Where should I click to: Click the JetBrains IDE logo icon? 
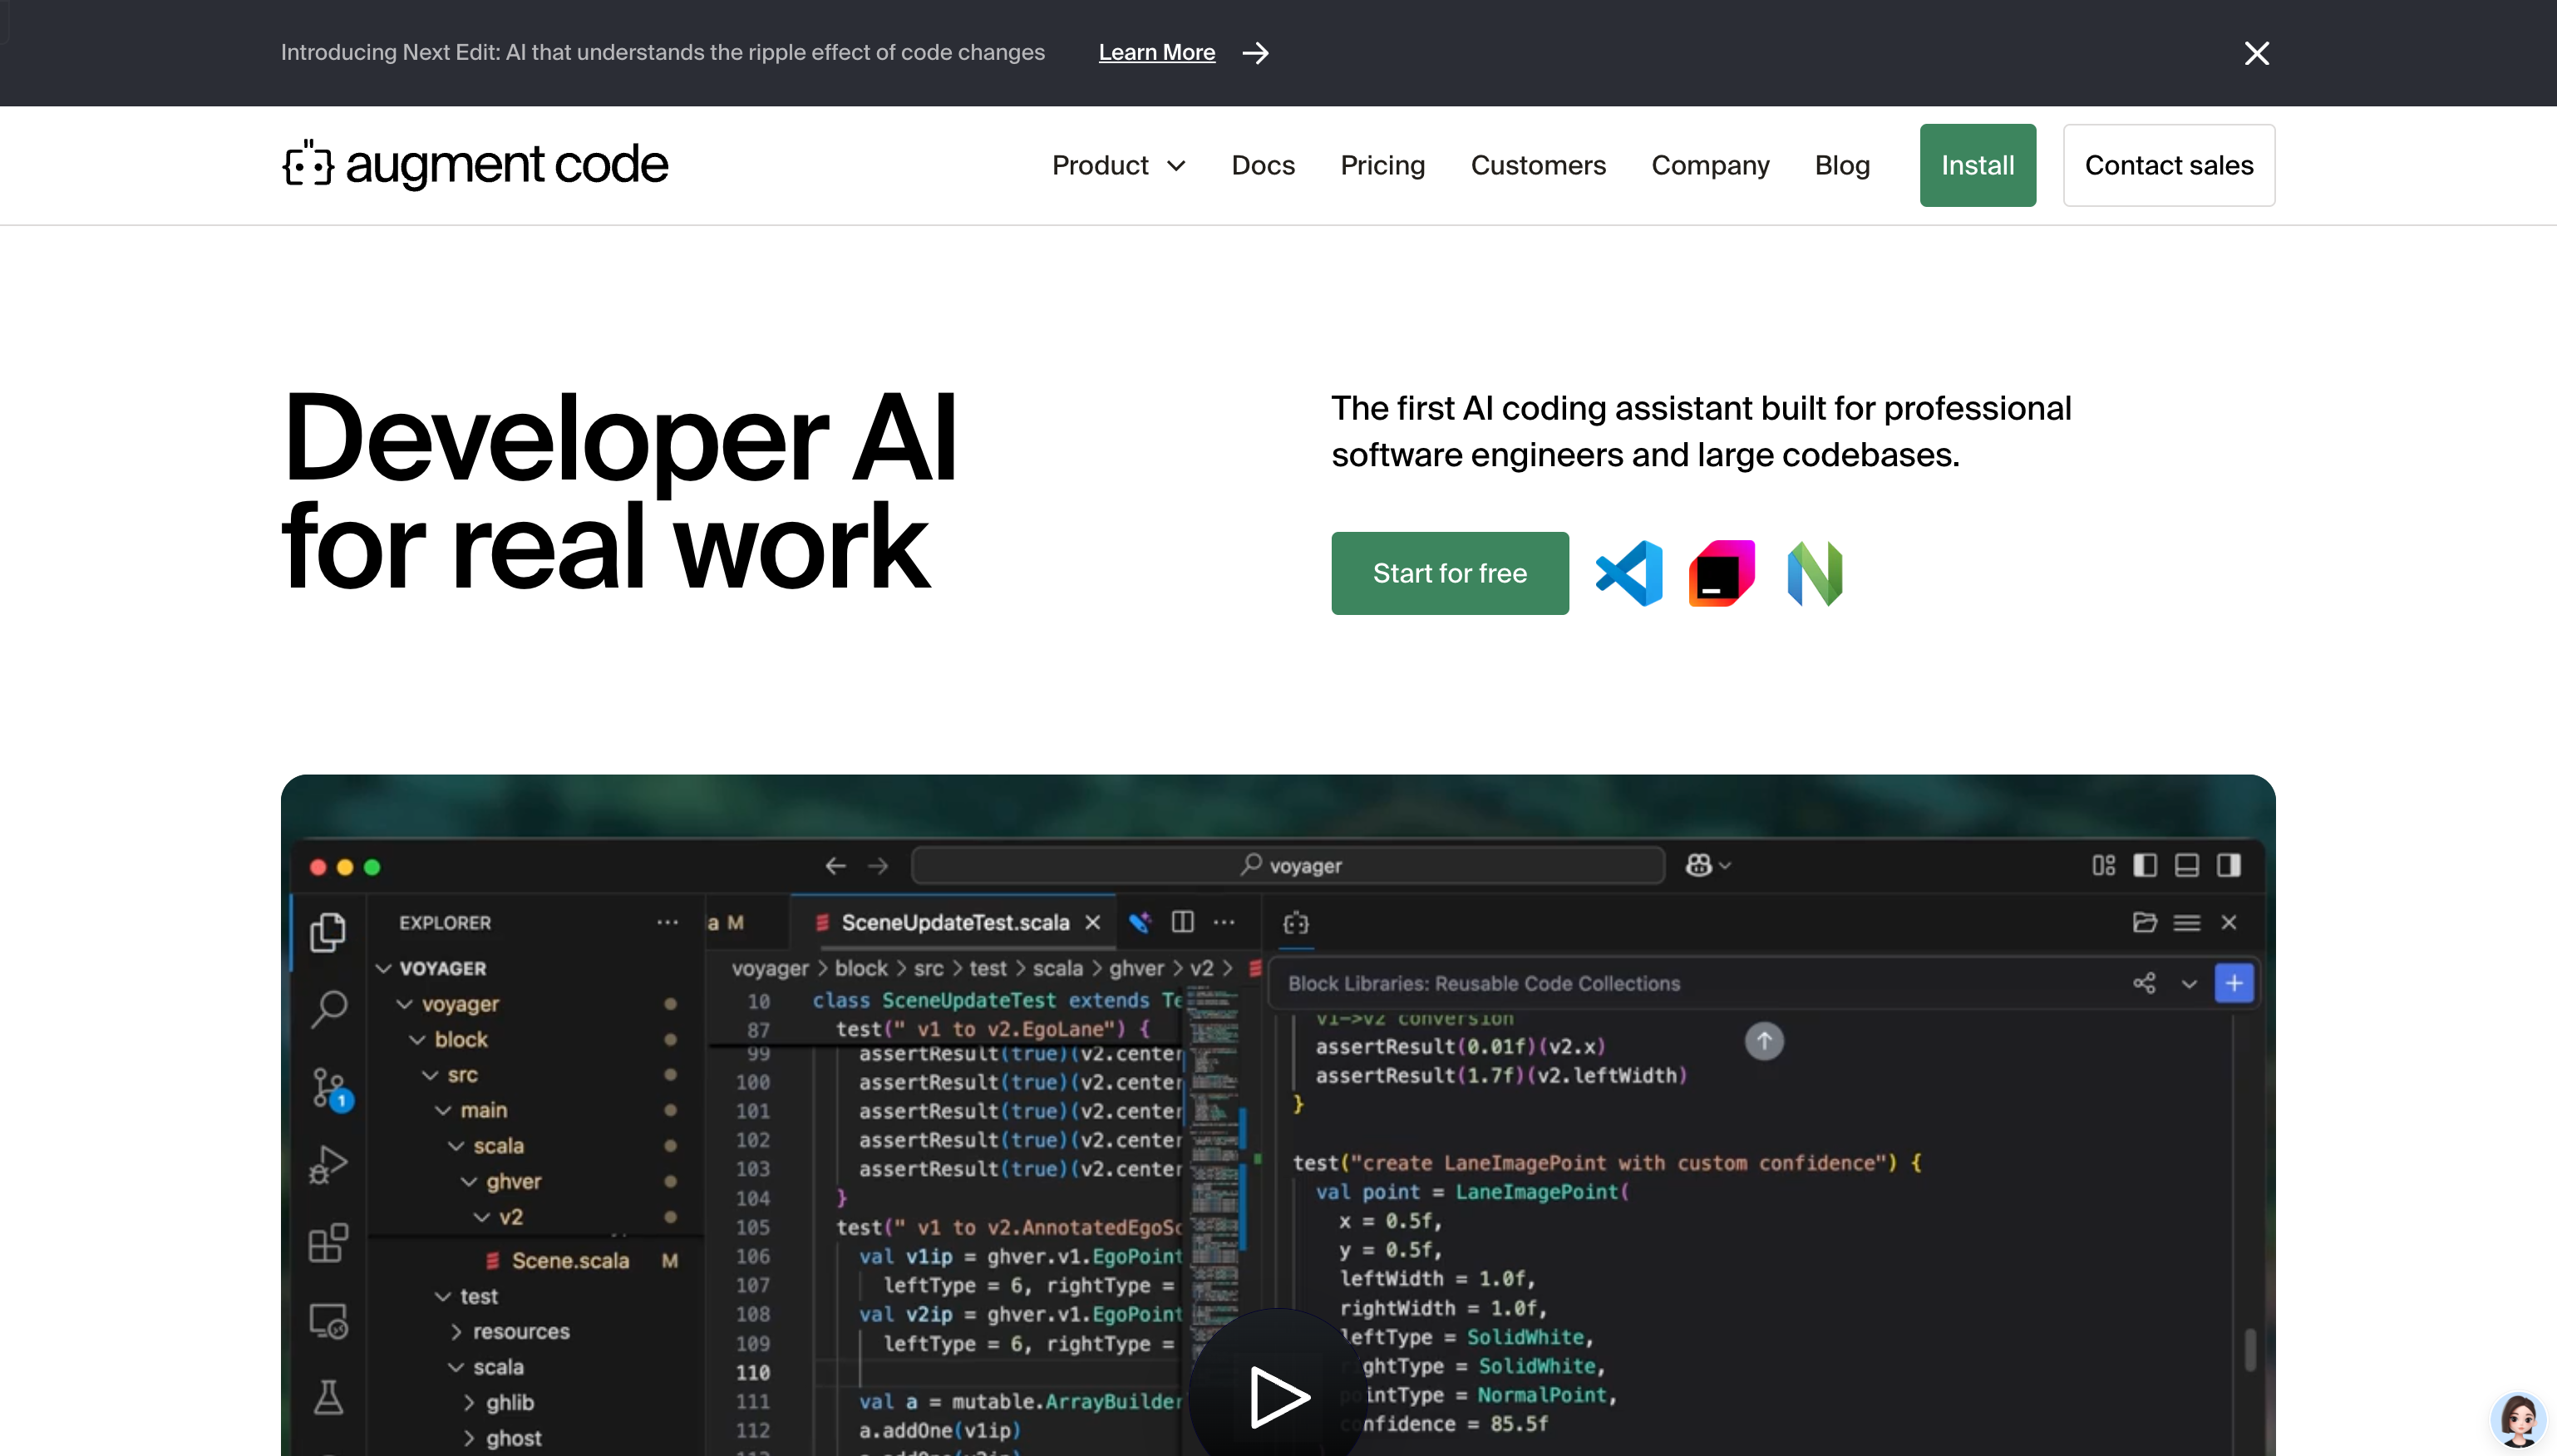(1721, 573)
